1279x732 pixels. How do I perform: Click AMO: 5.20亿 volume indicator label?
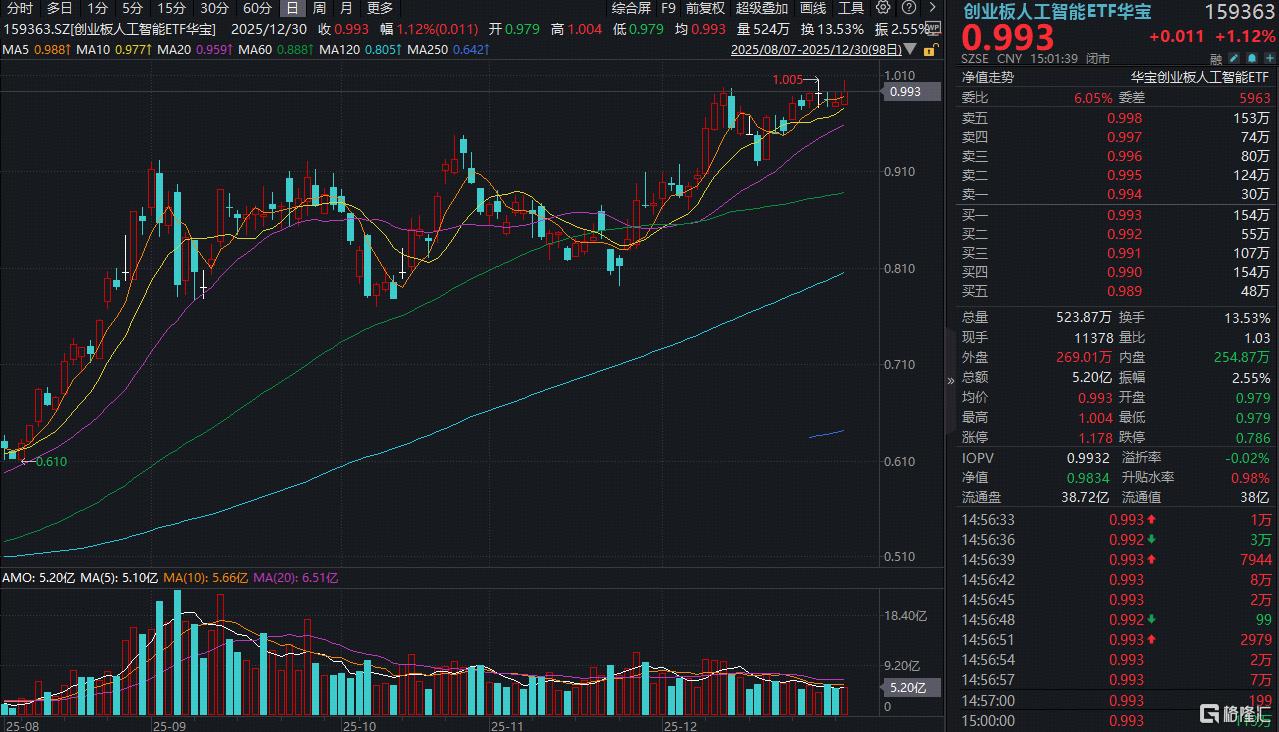pos(38,577)
